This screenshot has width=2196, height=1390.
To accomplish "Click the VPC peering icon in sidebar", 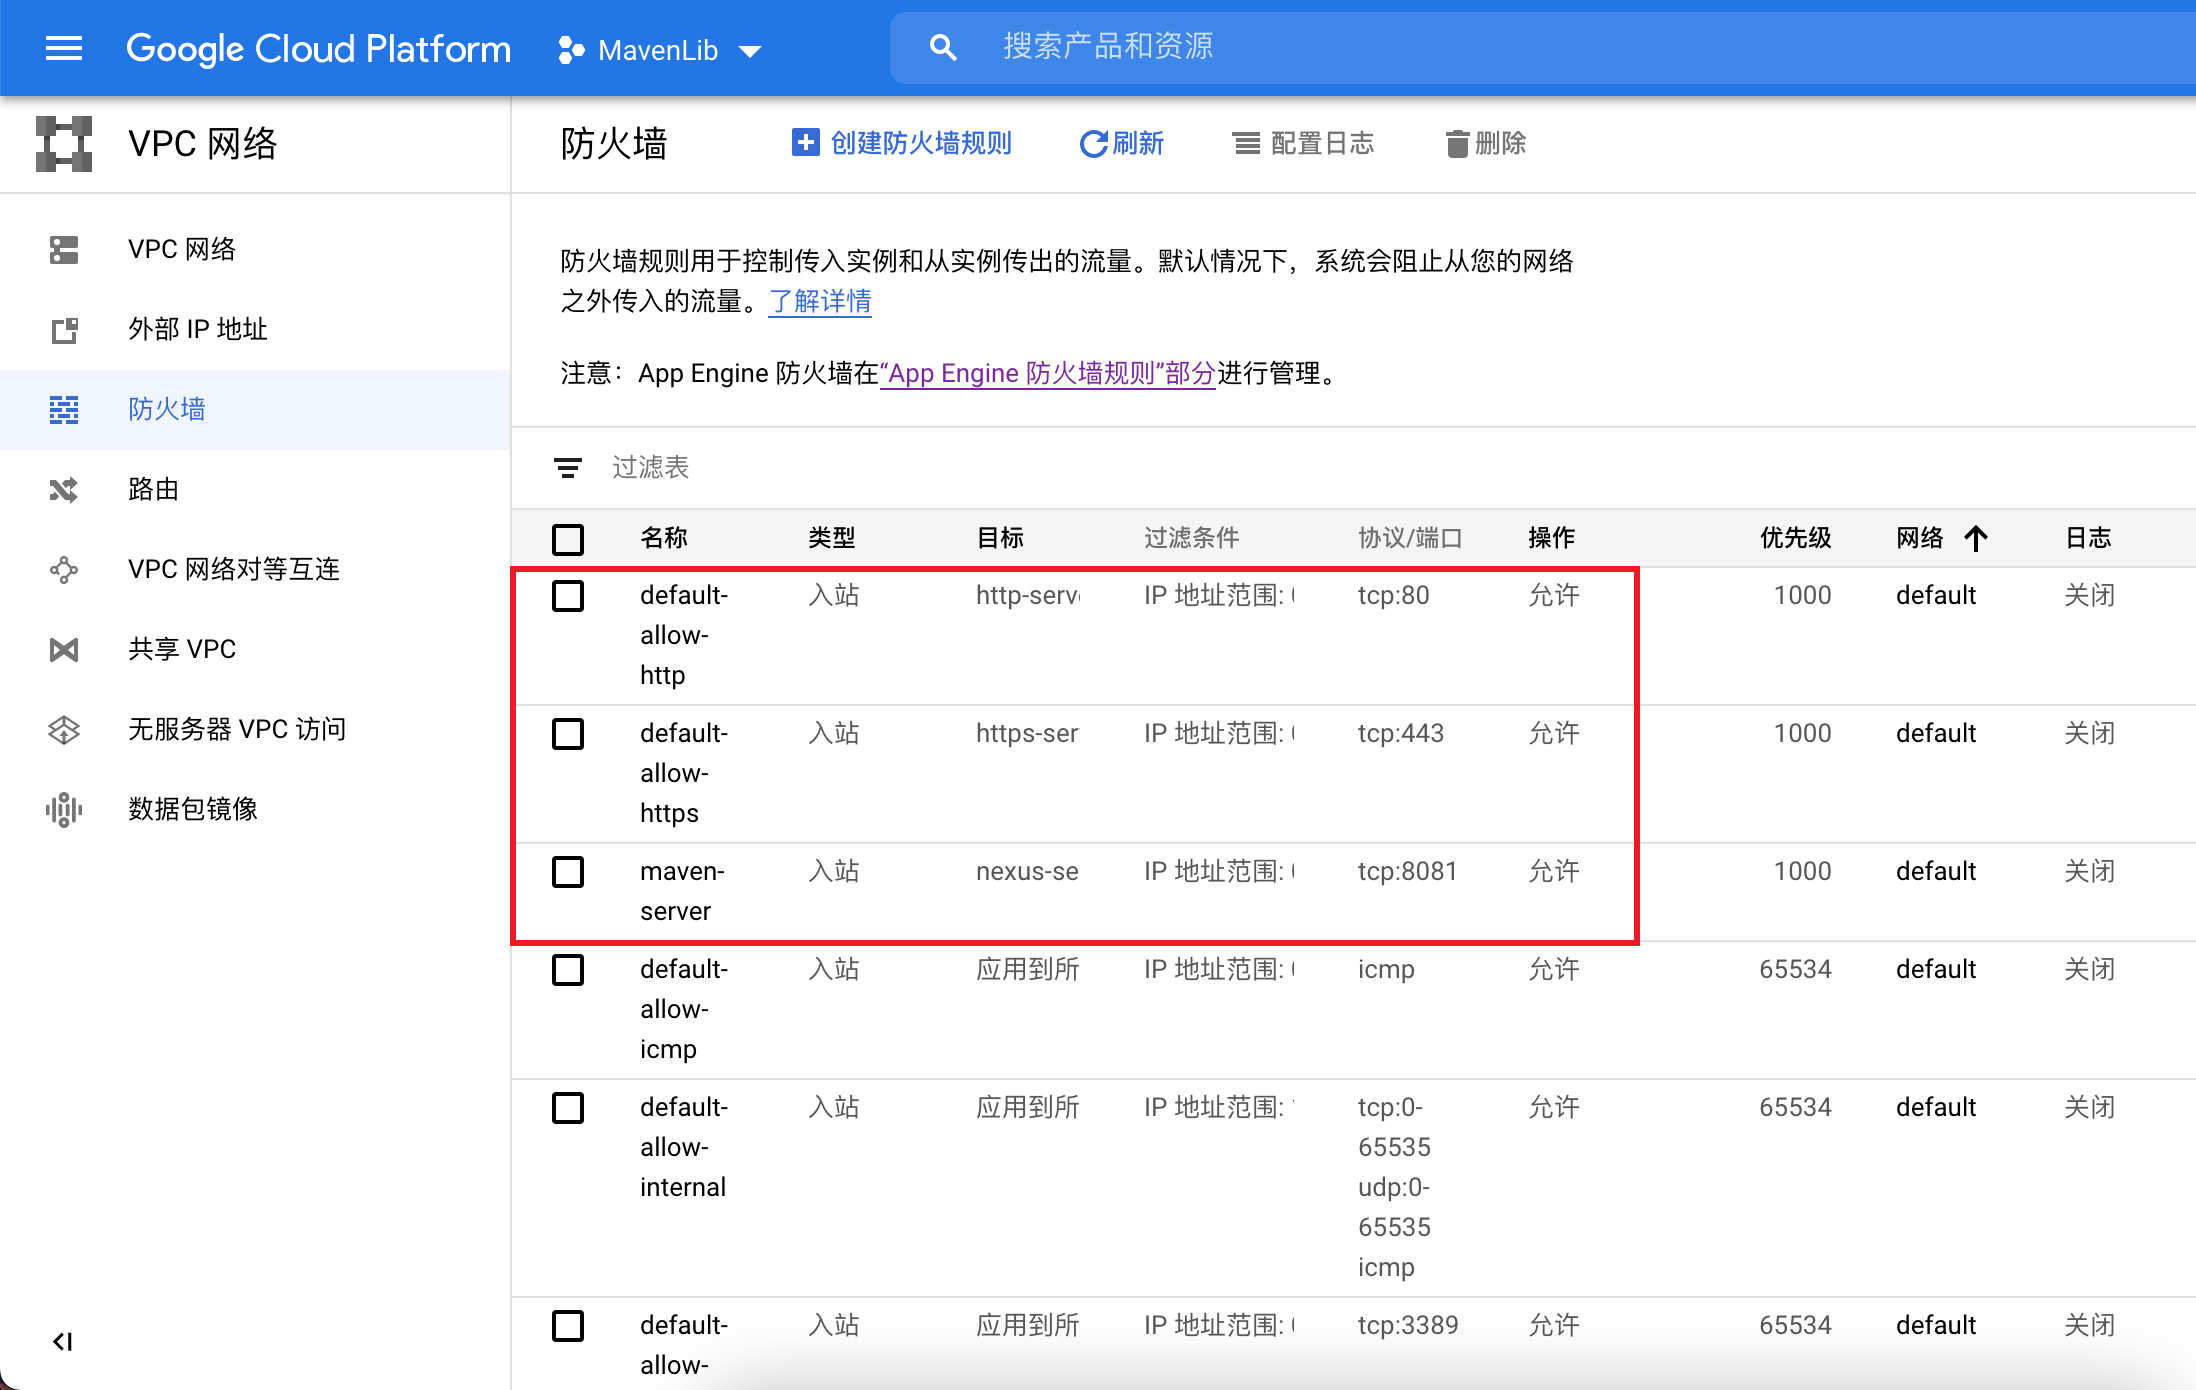I will coord(64,570).
